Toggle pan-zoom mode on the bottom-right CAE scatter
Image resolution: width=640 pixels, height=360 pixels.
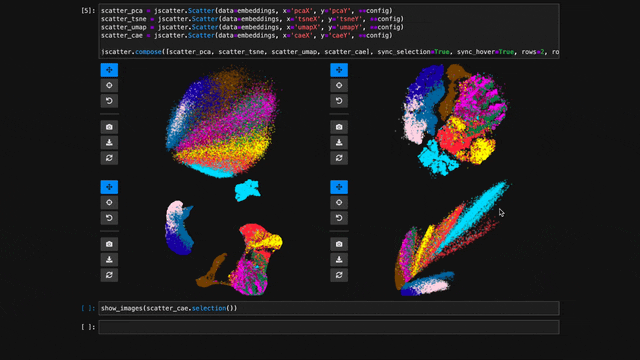[339, 187]
